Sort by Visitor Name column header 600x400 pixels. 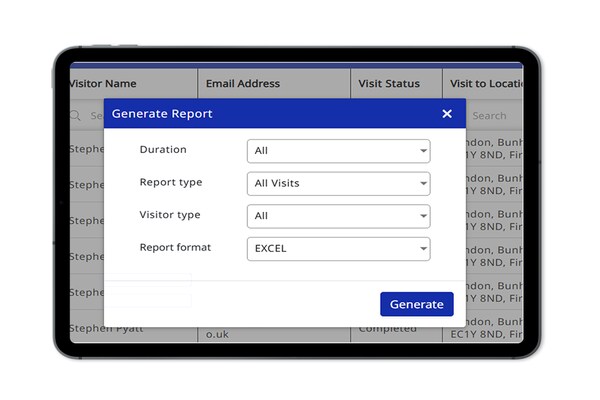(103, 84)
